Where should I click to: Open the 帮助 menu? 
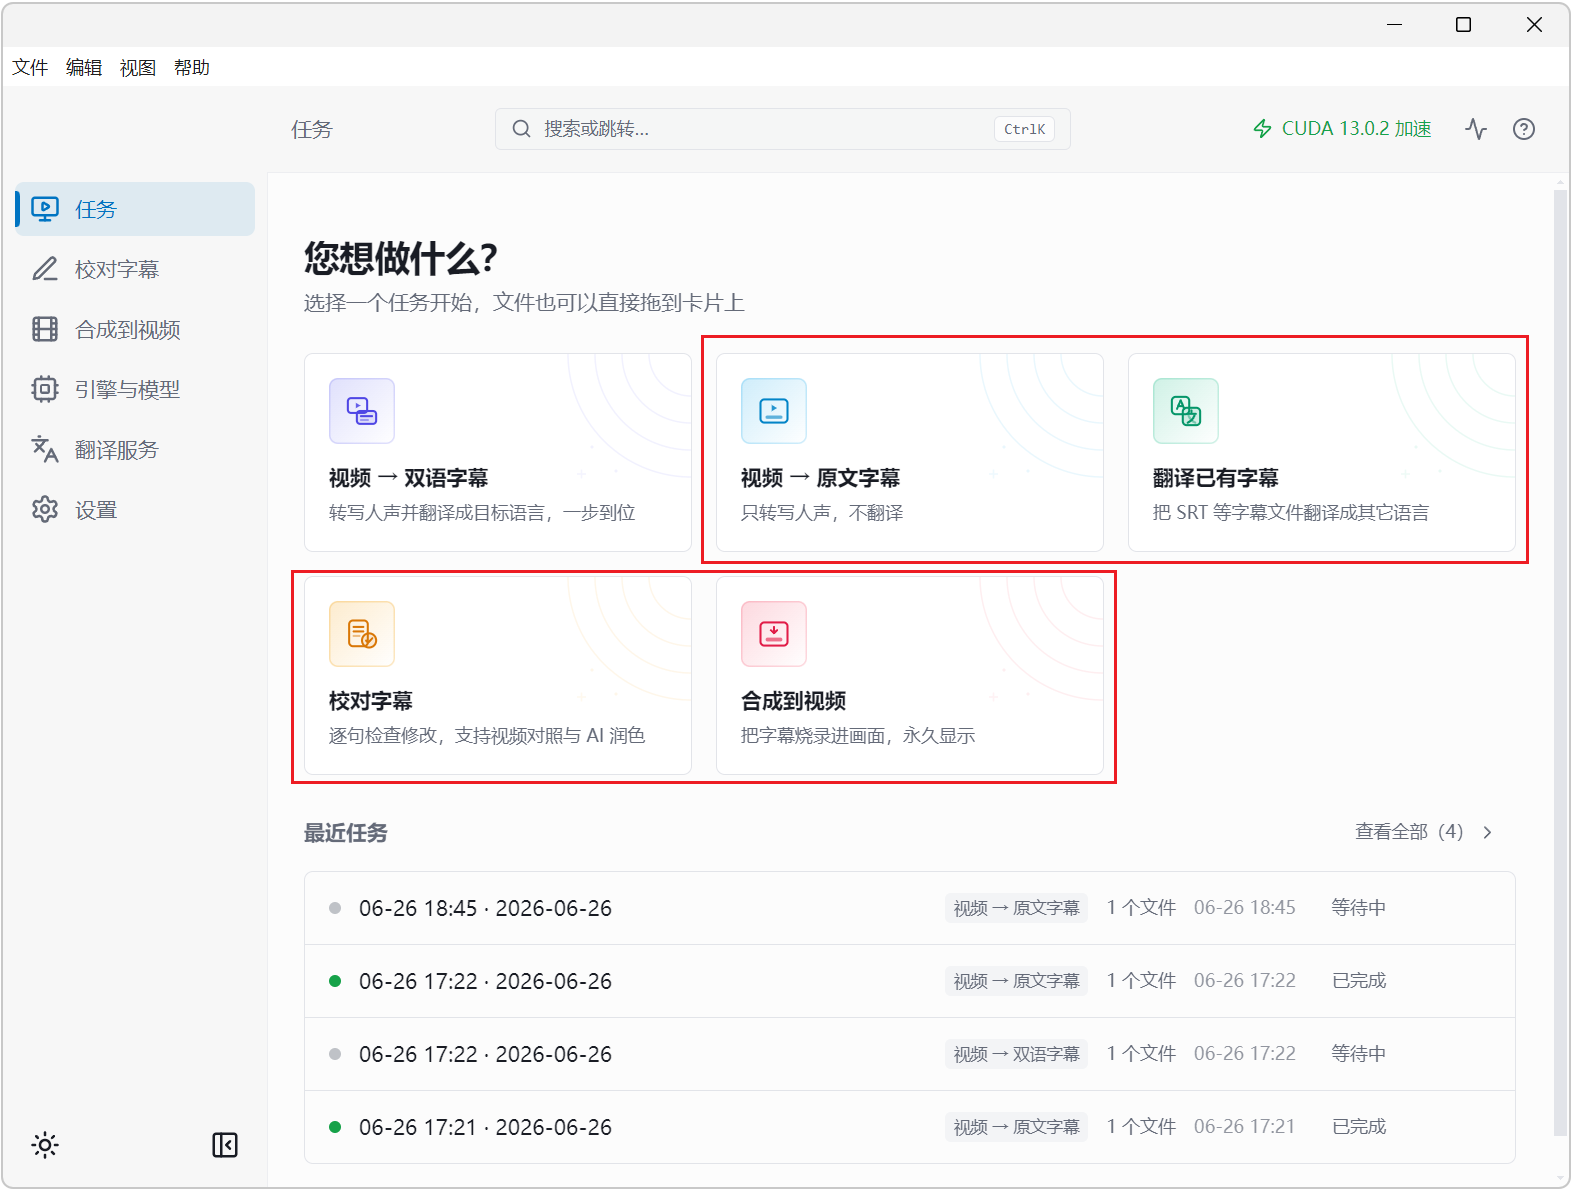click(x=192, y=67)
